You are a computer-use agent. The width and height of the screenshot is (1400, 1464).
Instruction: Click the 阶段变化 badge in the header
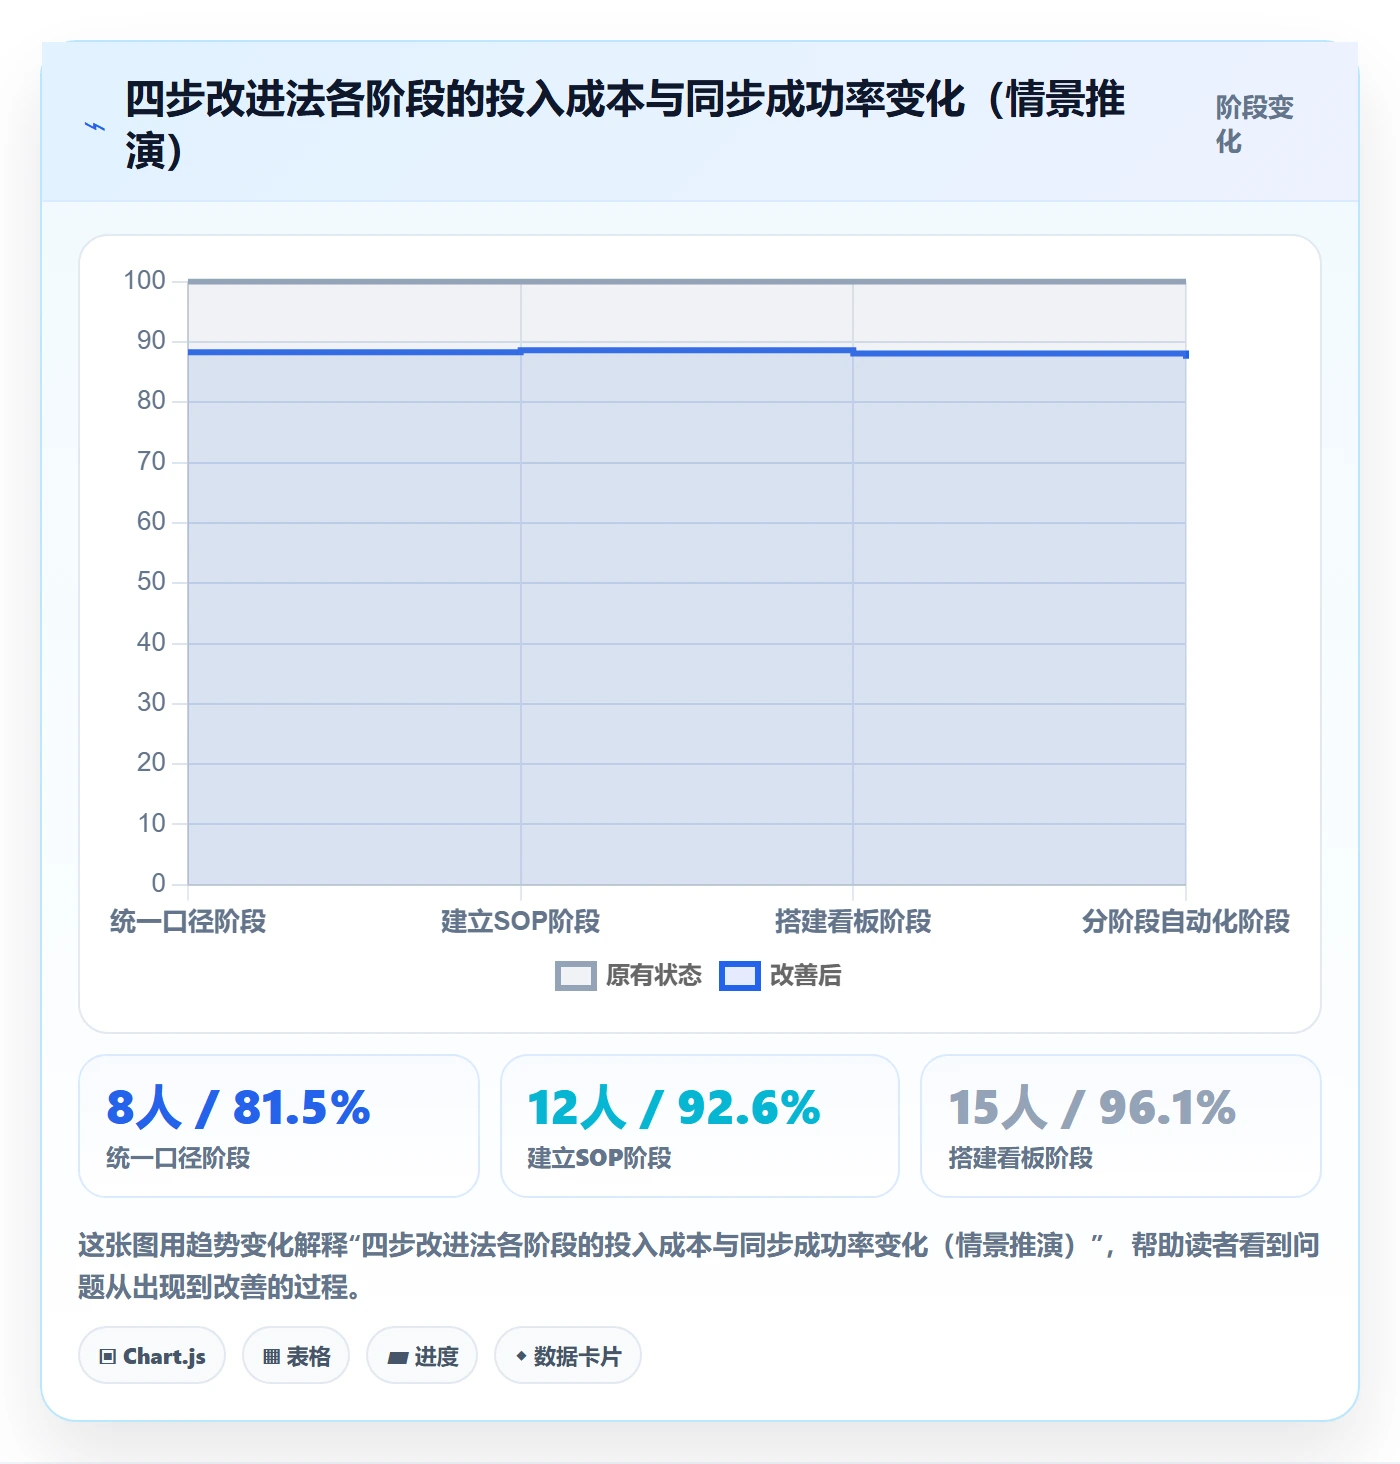(x=1255, y=124)
